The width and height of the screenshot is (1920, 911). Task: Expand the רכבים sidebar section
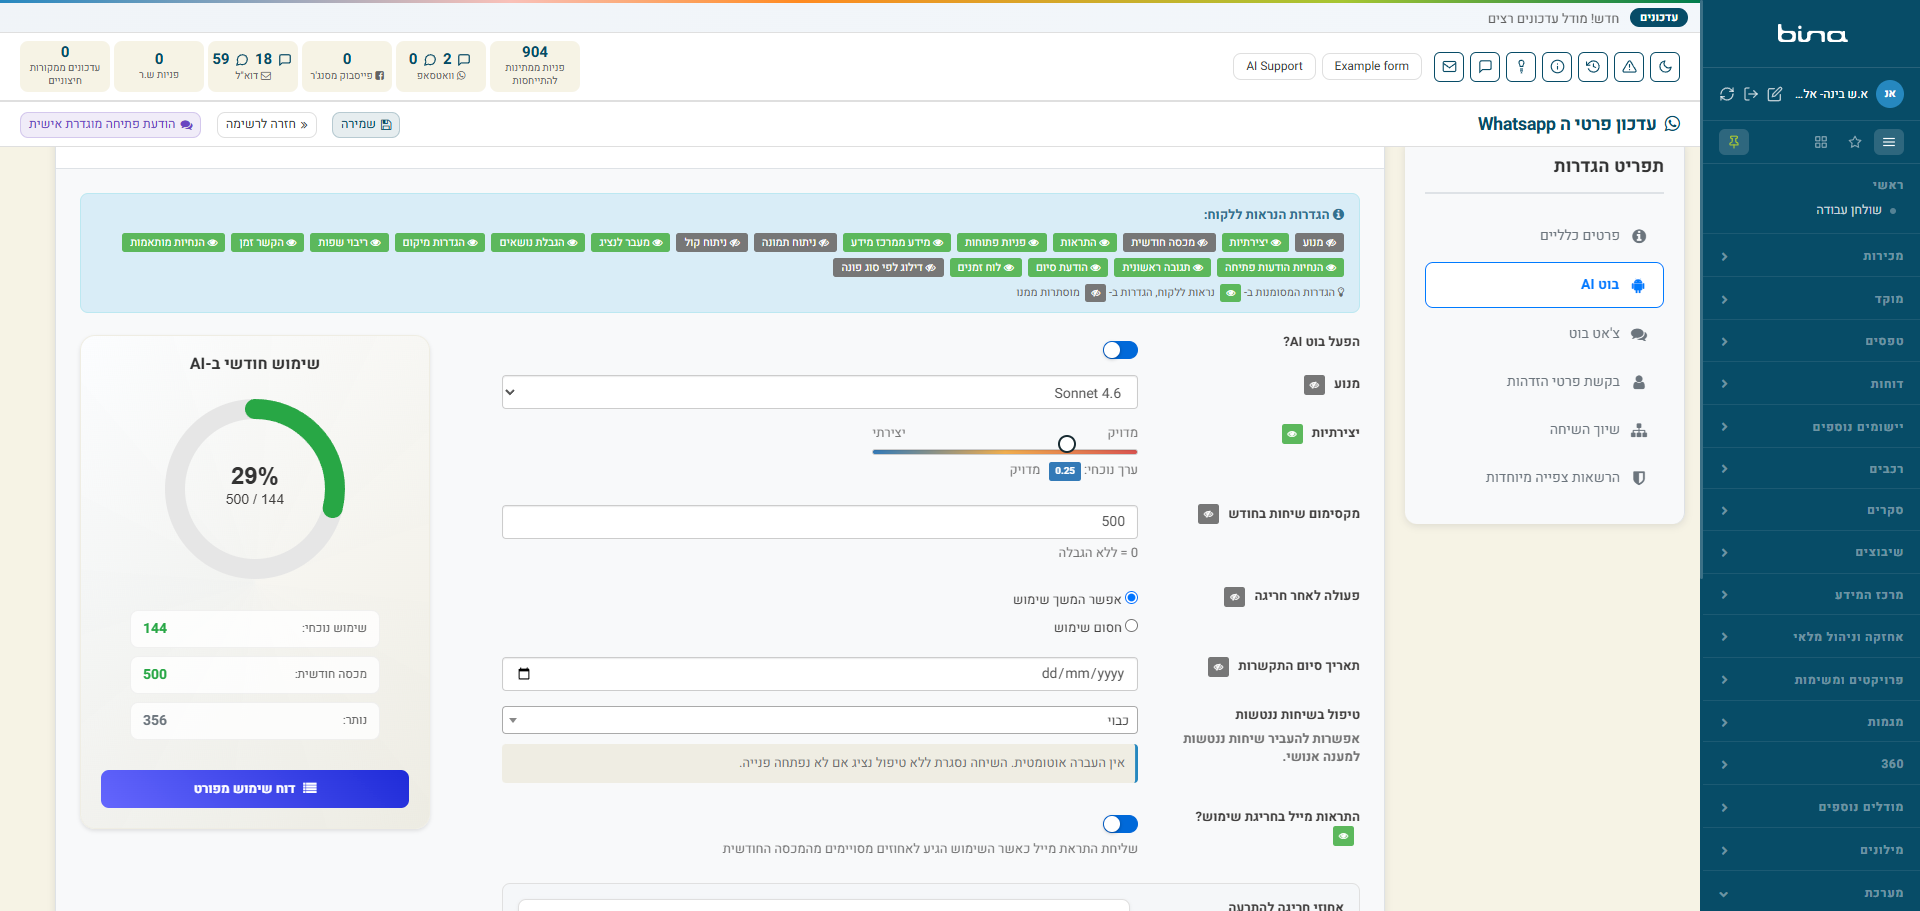[x=1810, y=469]
